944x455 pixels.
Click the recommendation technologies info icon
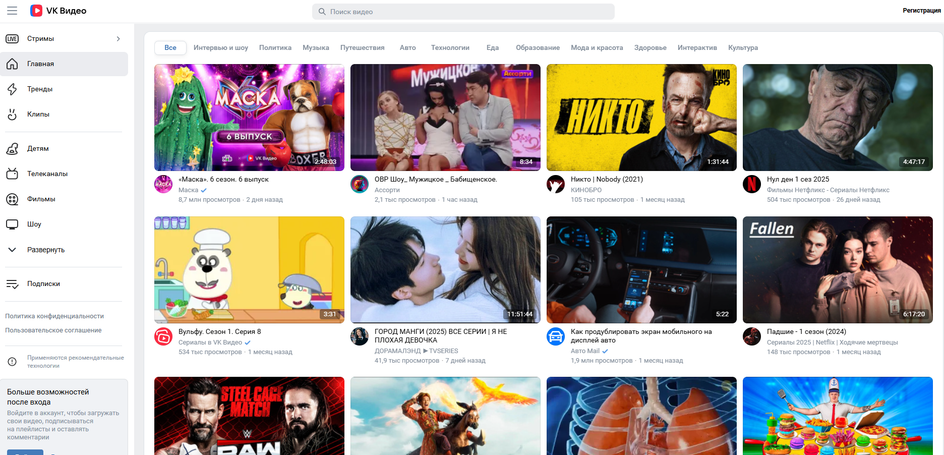click(x=12, y=362)
